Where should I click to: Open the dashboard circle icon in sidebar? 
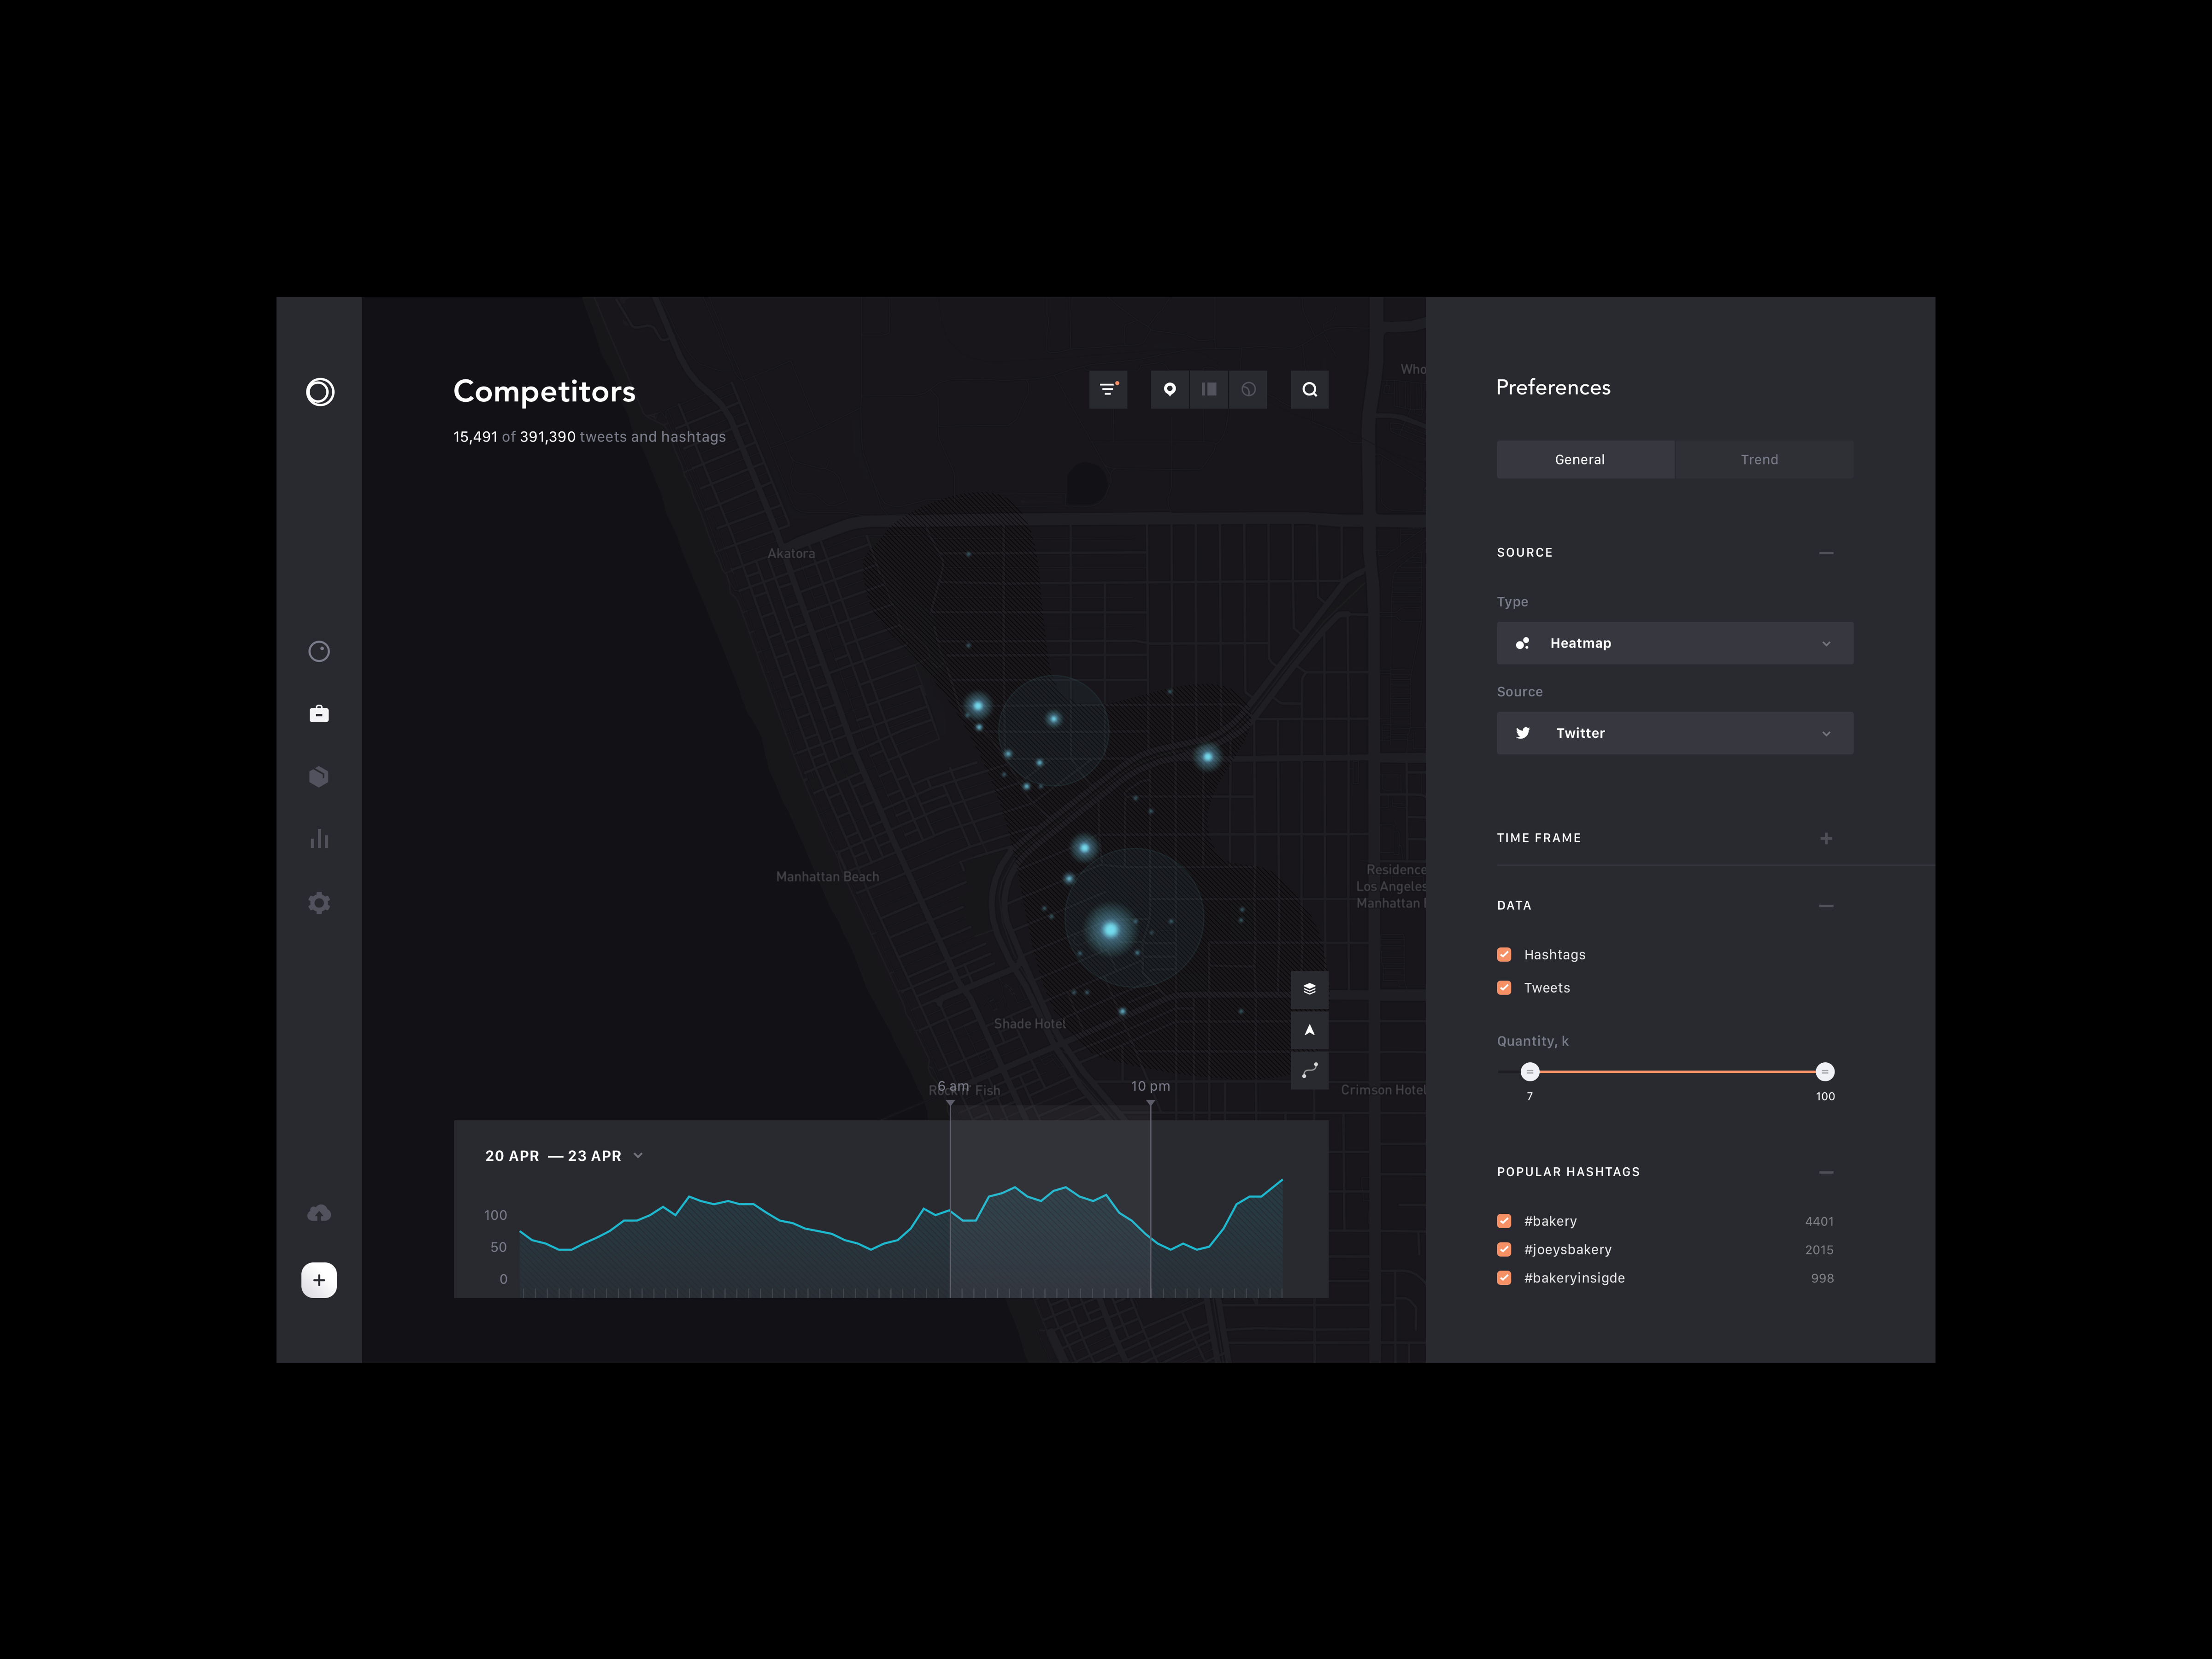(319, 652)
